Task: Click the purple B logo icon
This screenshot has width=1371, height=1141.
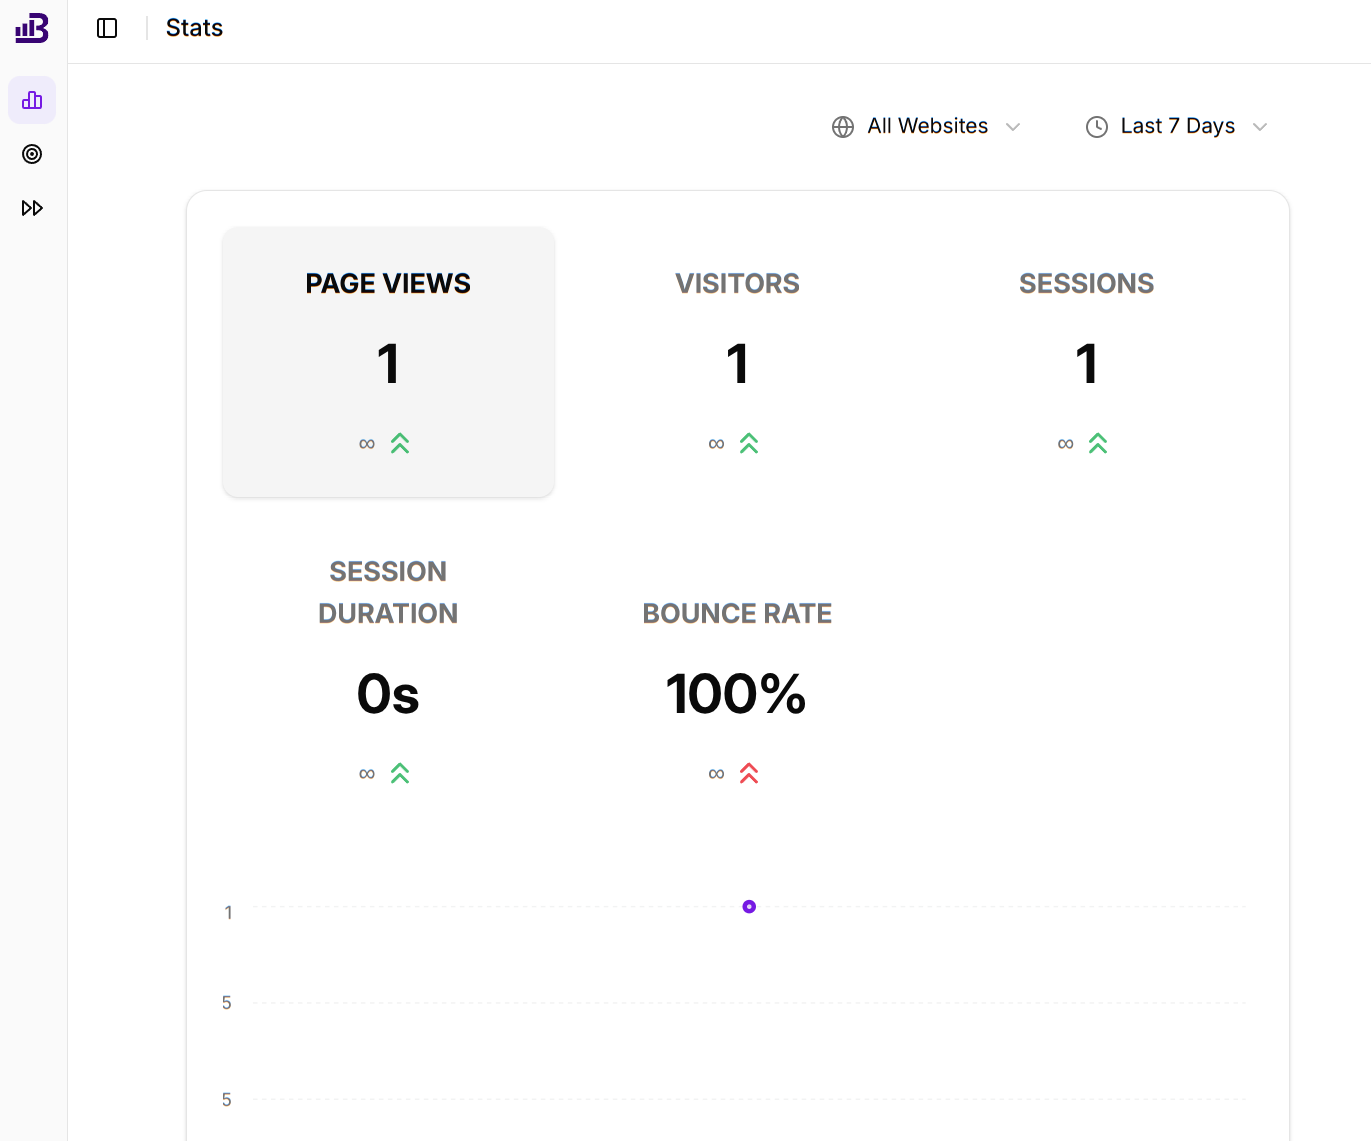Action: pyautogui.click(x=32, y=28)
